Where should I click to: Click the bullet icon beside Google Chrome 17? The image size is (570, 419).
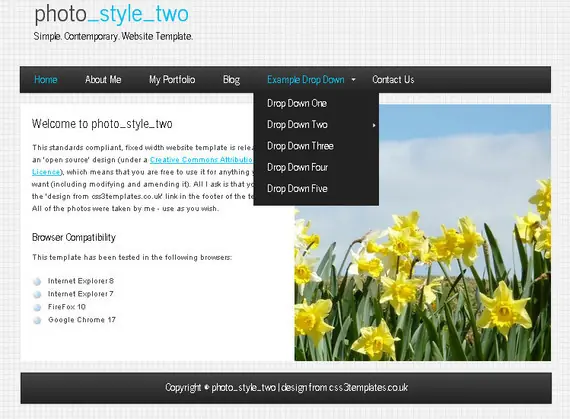coord(37,320)
